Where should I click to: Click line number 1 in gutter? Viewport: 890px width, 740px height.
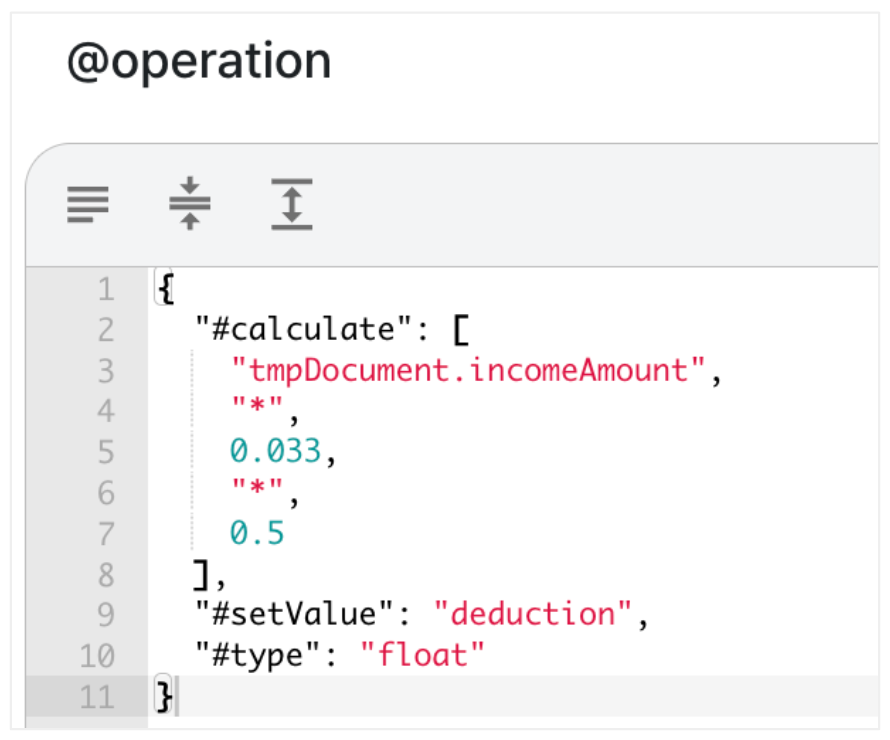tap(106, 289)
